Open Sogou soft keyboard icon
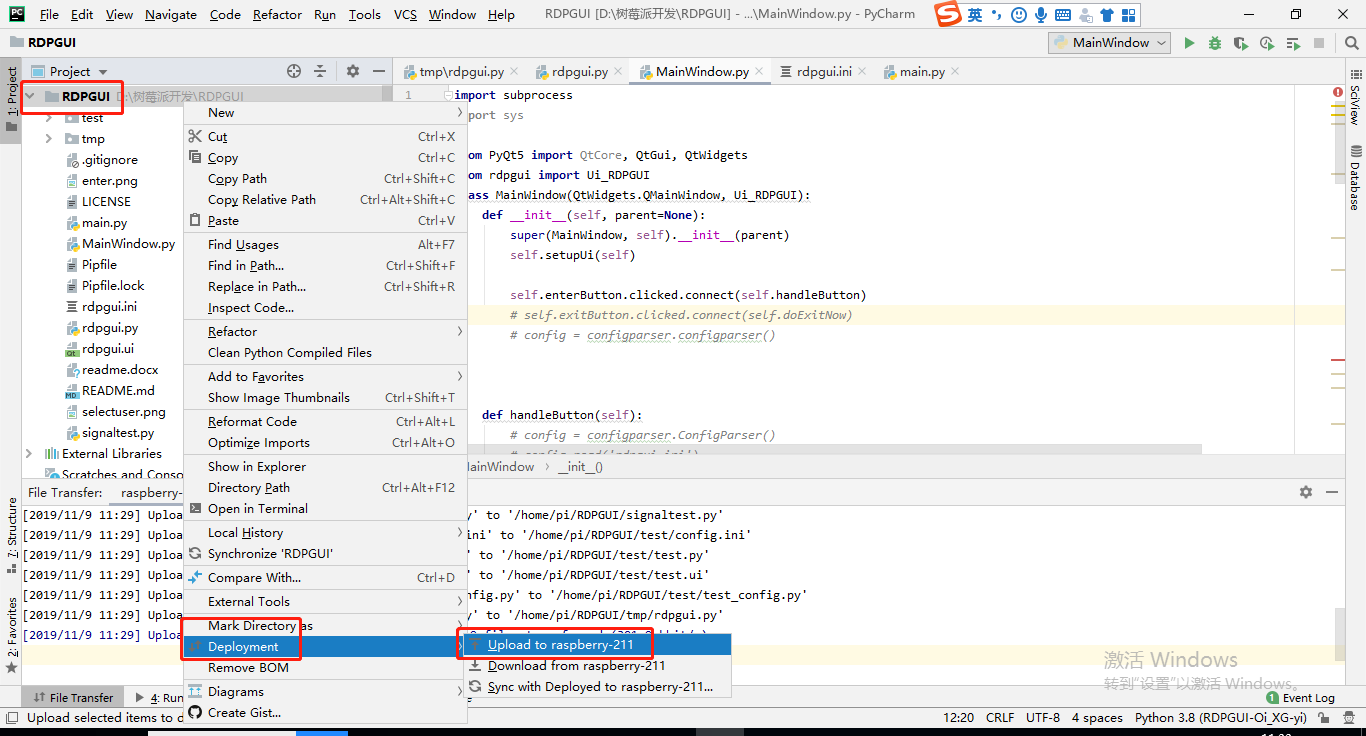 (x=1062, y=15)
